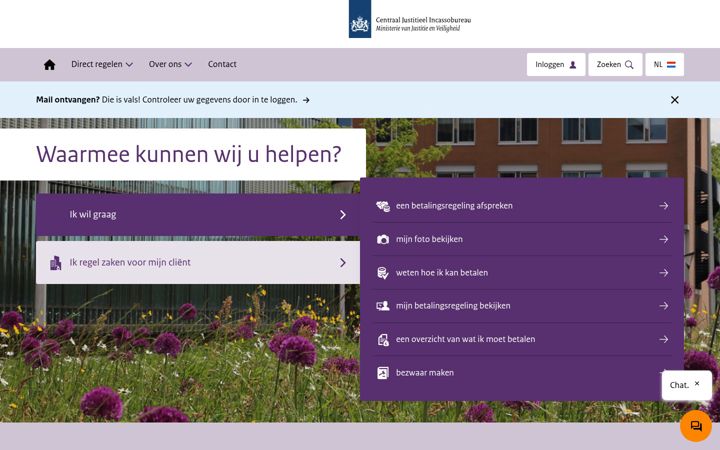Click the 'Chat.' label
The image size is (720, 450).
coord(679,385)
